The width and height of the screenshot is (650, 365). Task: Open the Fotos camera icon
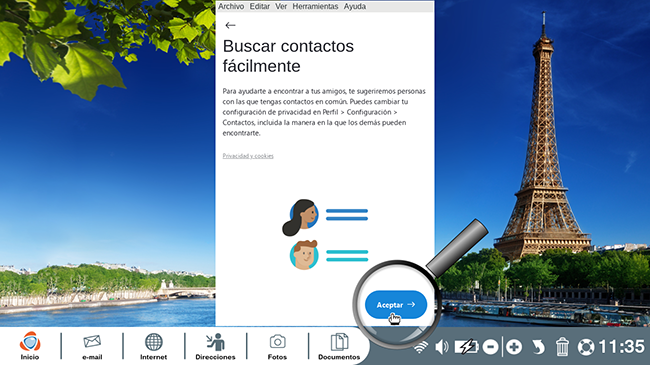point(277,346)
